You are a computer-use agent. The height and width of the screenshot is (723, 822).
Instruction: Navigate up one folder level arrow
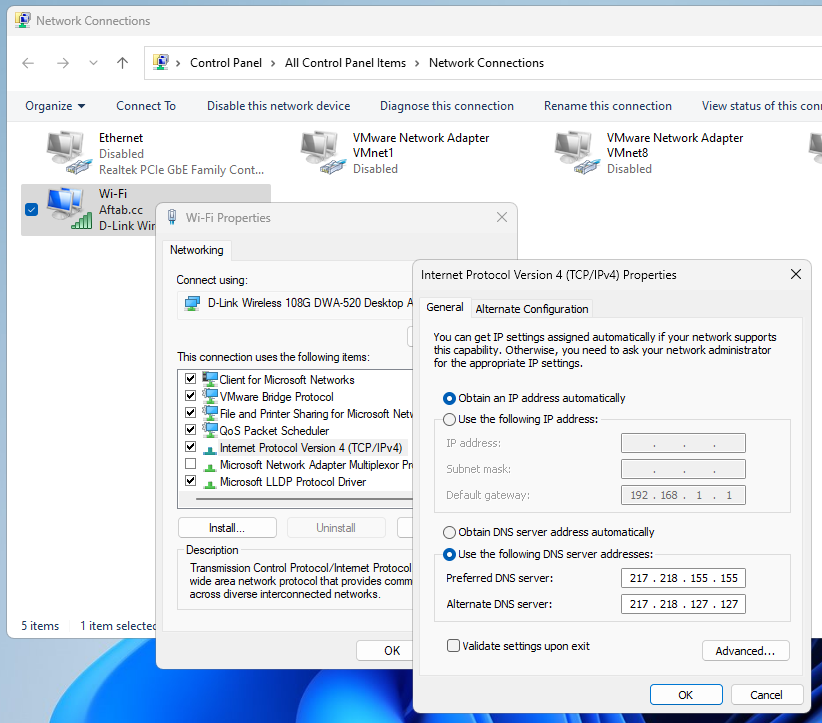pyautogui.click(x=122, y=63)
